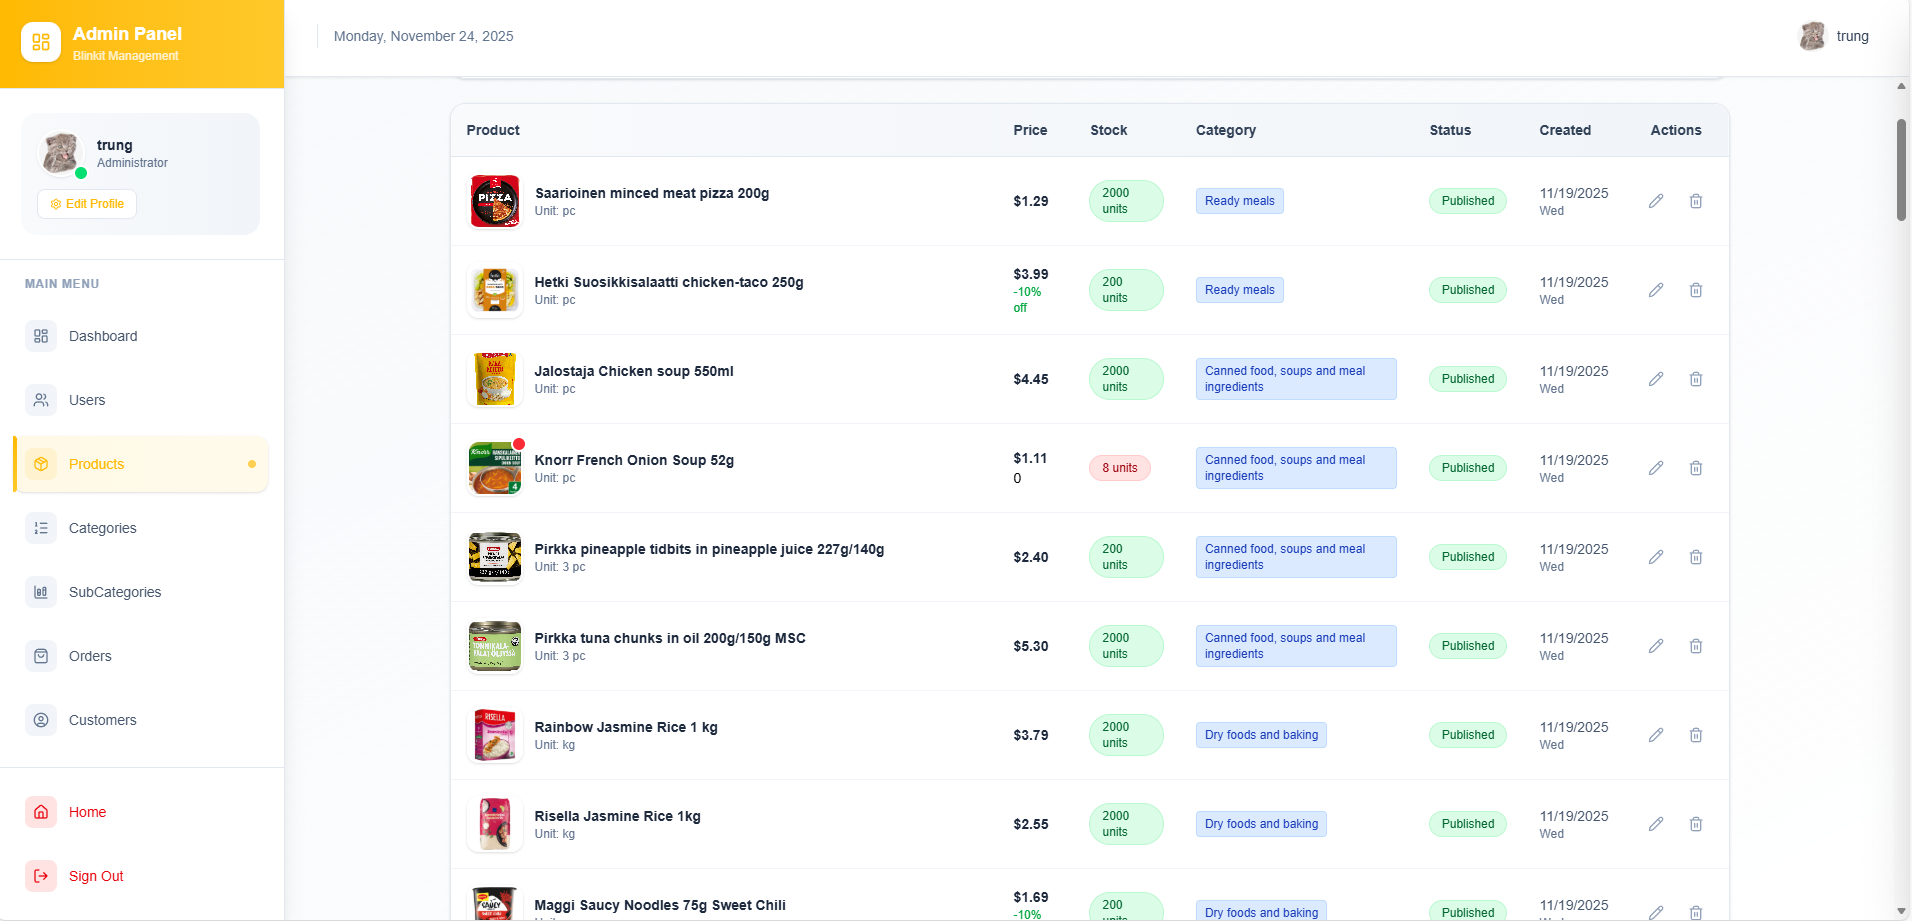
Task: Click the Ready meals tag for Saarioinen pizza
Action: [1240, 201]
